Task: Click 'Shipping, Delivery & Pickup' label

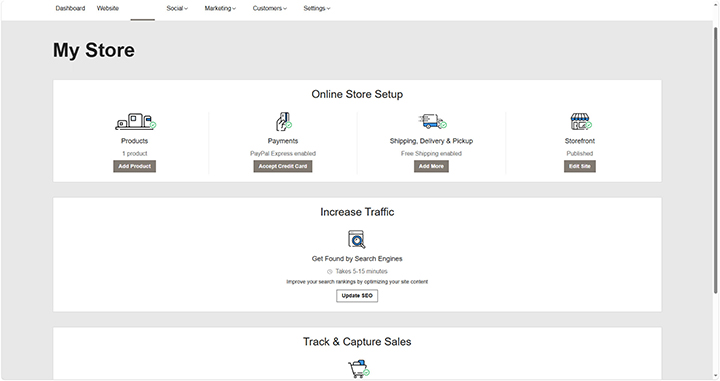Action: pos(431,141)
